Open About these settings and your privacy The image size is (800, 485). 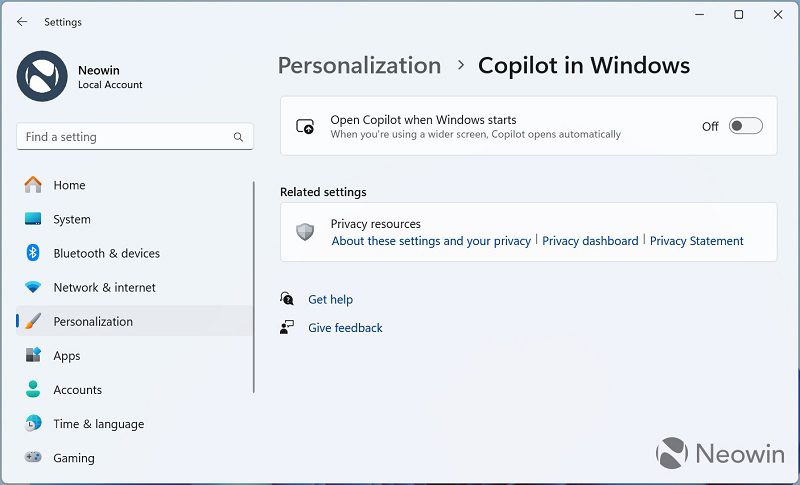pos(431,241)
